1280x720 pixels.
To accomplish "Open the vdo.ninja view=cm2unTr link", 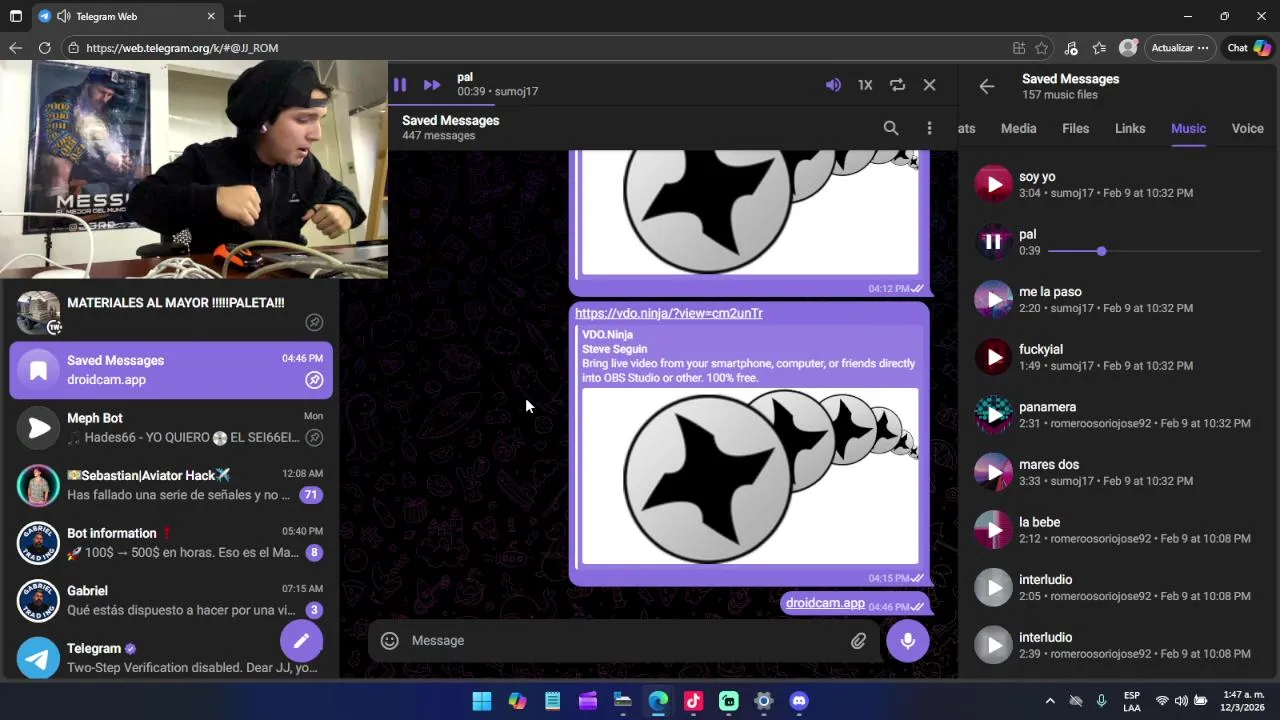I will pyautogui.click(x=668, y=313).
